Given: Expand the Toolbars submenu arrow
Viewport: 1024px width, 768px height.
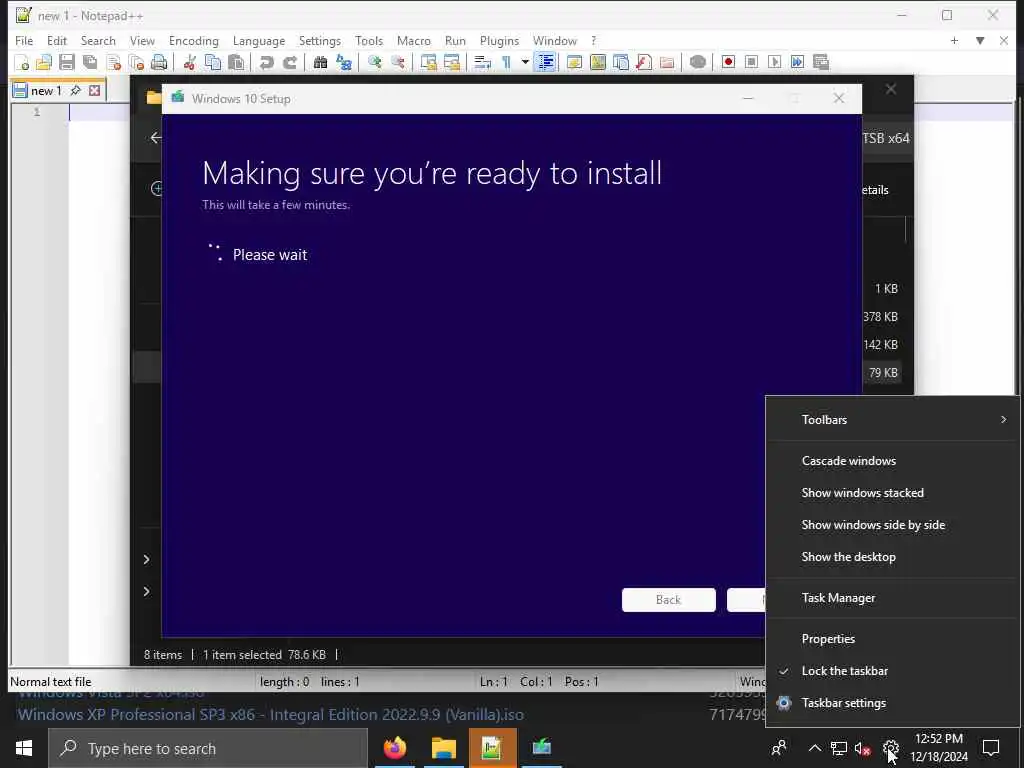Looking at the screenshot, I should 1003,419.
